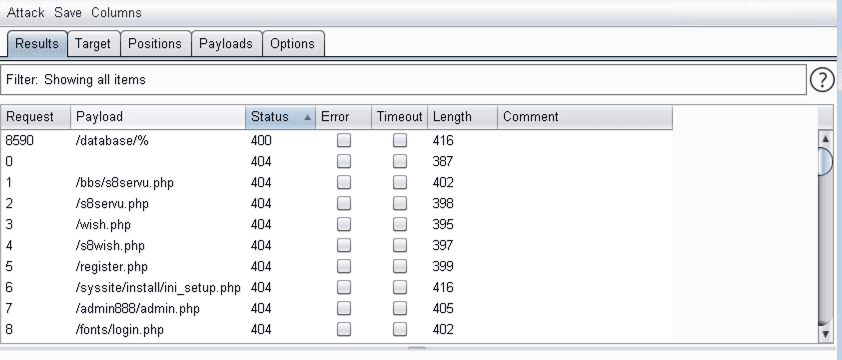Click the scrollbar down arrow
This screenshot has width=842, height=360.
(x=825, y=334)
